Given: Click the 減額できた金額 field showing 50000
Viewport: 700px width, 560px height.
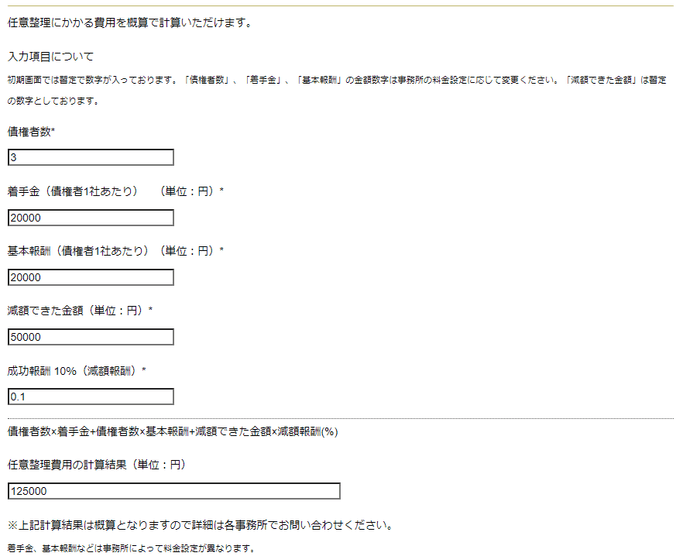Looking at the screenshot, I should (90, 337).
